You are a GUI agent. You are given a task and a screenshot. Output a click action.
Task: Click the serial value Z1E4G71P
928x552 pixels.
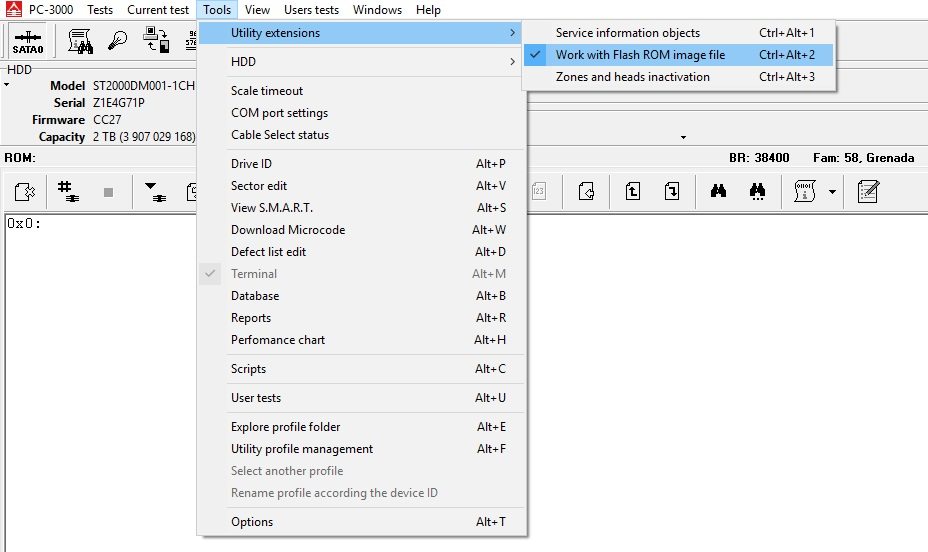pos(118,103)
